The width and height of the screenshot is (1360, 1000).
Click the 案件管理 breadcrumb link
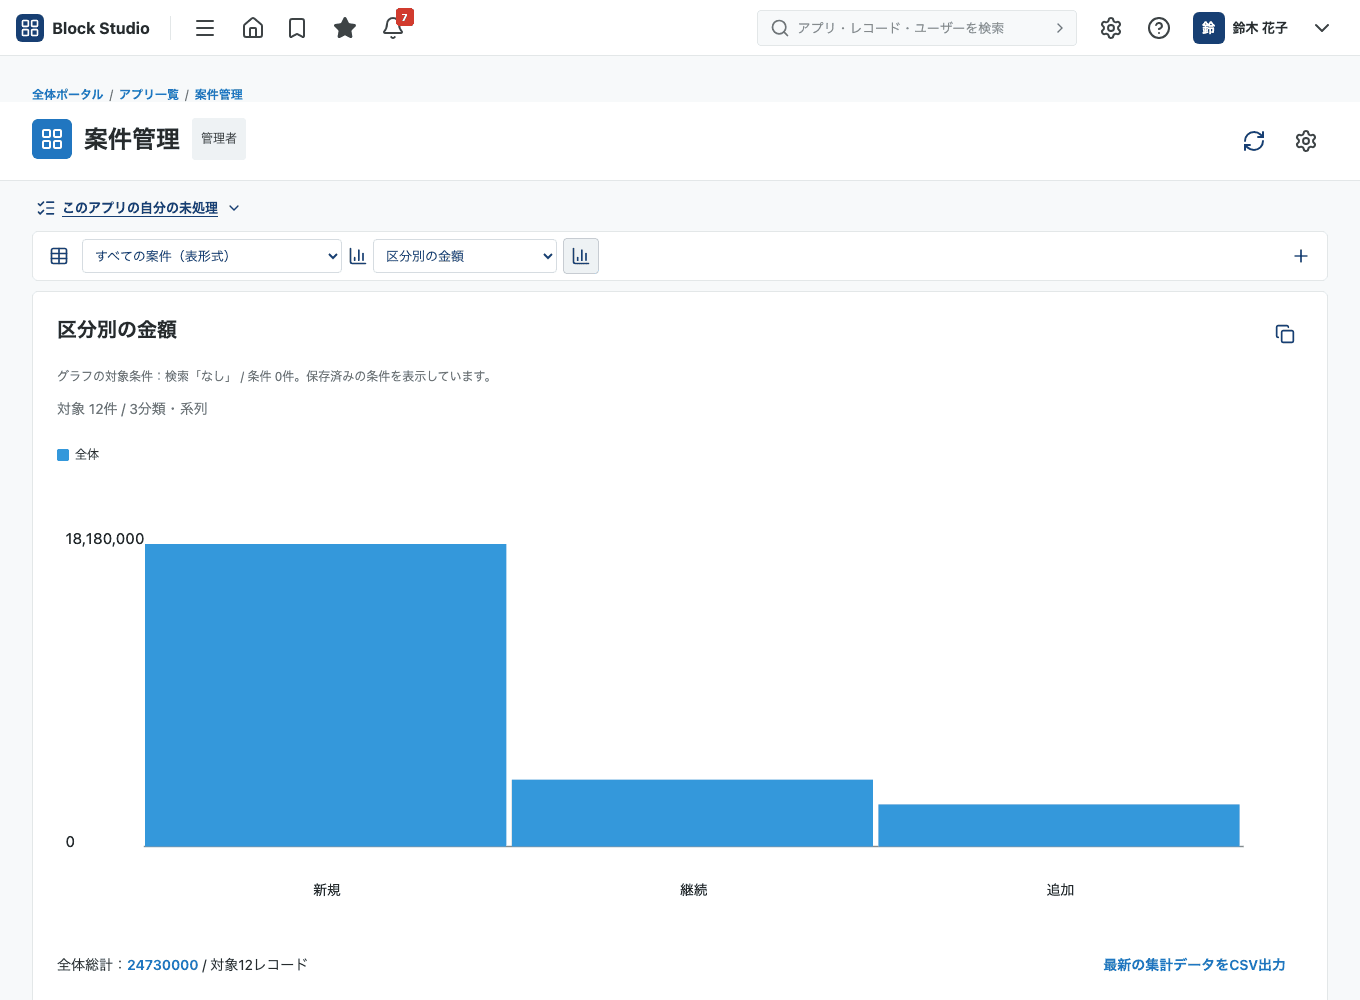[x=219, y=94]
